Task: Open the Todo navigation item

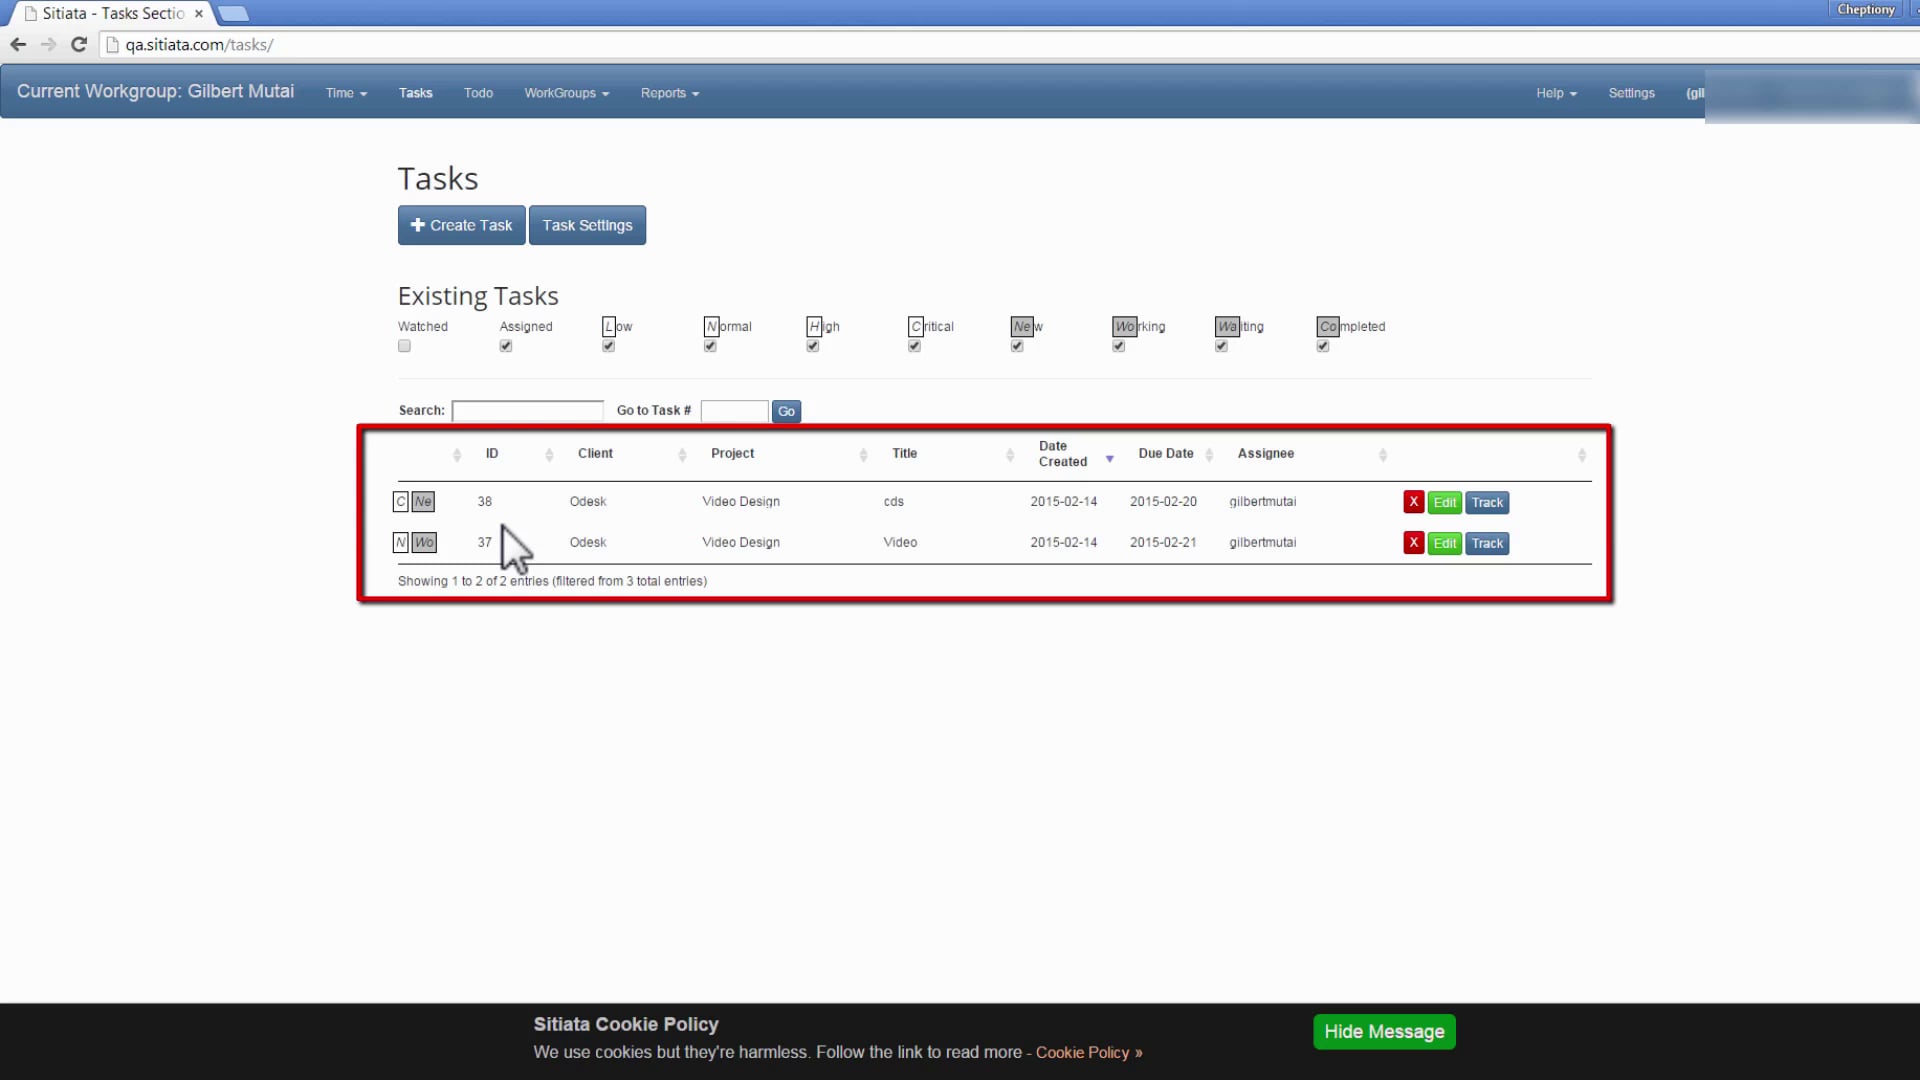Action: pyautogui.click(x=478, y=93)
